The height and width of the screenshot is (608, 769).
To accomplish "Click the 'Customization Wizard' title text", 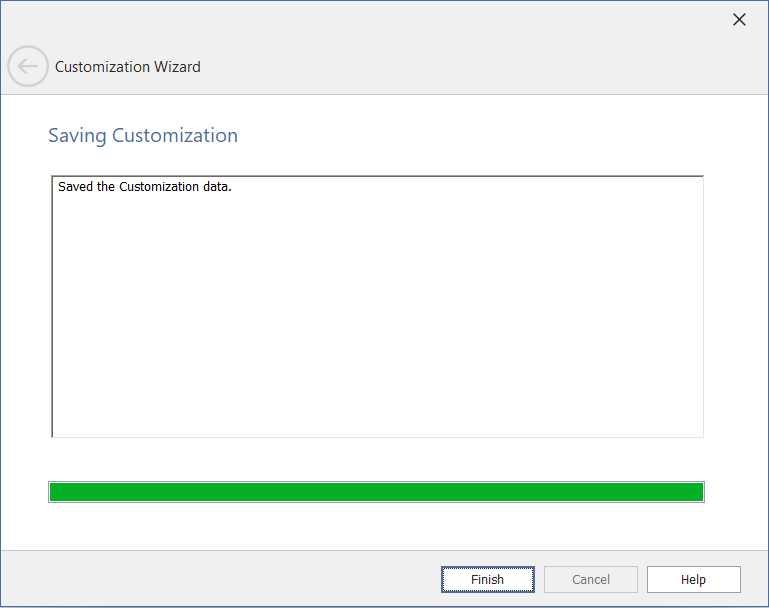I will coord(128,67).
